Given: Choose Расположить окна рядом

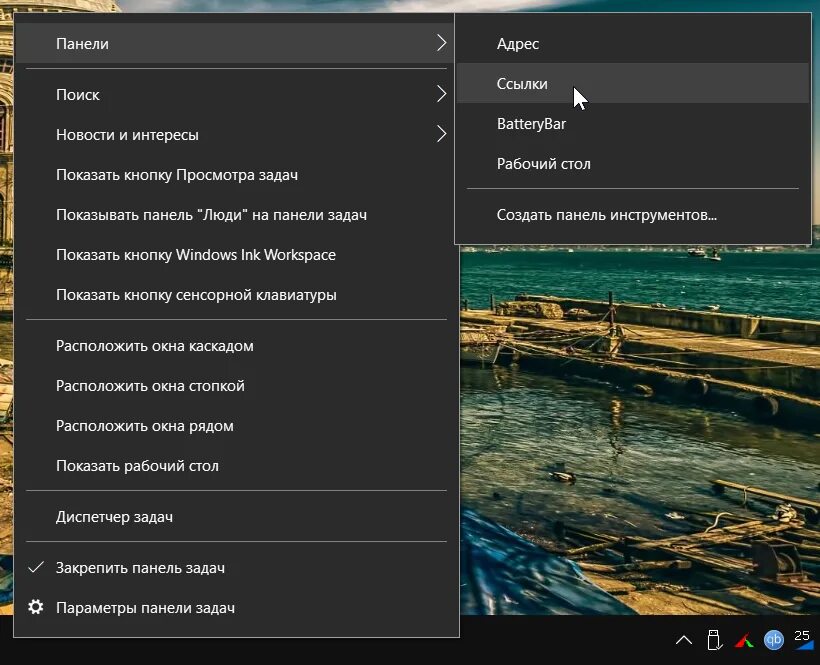Looking at the screenshot, I should (235, 426).
